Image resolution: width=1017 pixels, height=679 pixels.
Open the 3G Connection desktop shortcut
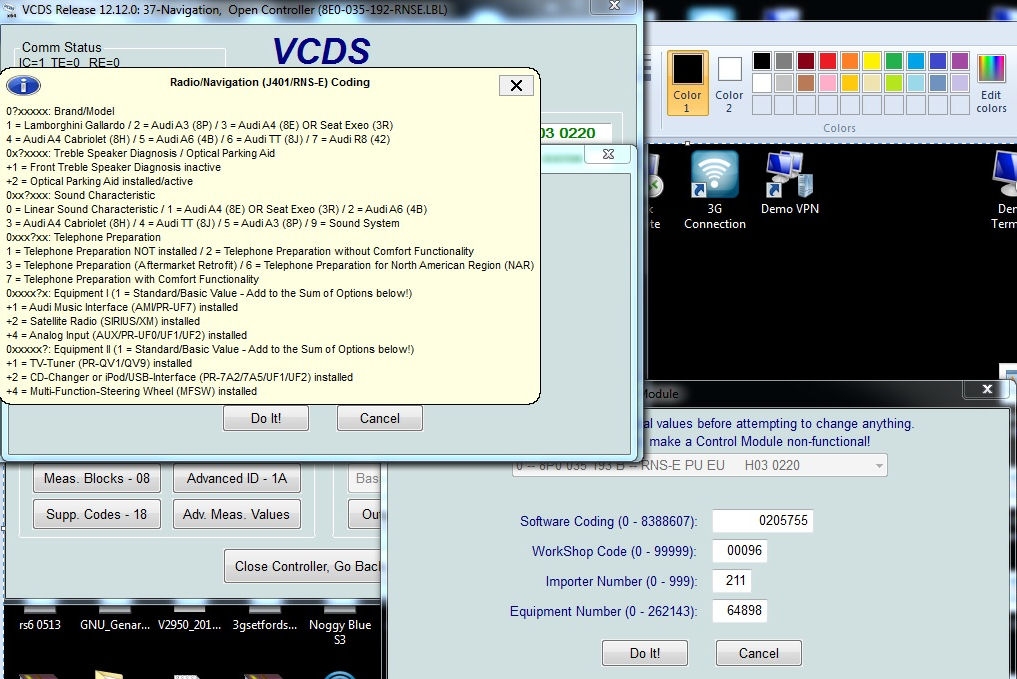[x=714, y=190]
